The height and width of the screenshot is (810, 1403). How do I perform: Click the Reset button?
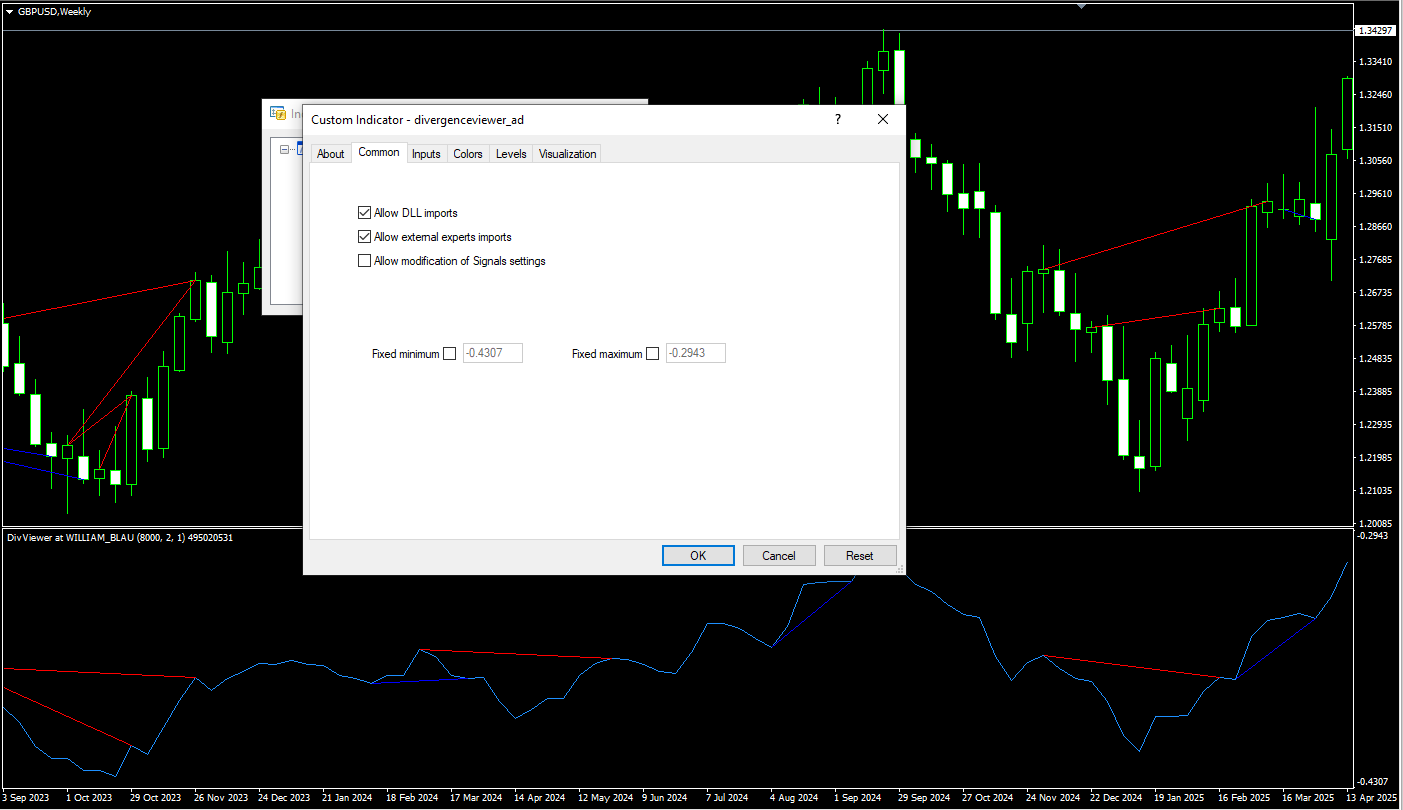[x=859, y=556]
